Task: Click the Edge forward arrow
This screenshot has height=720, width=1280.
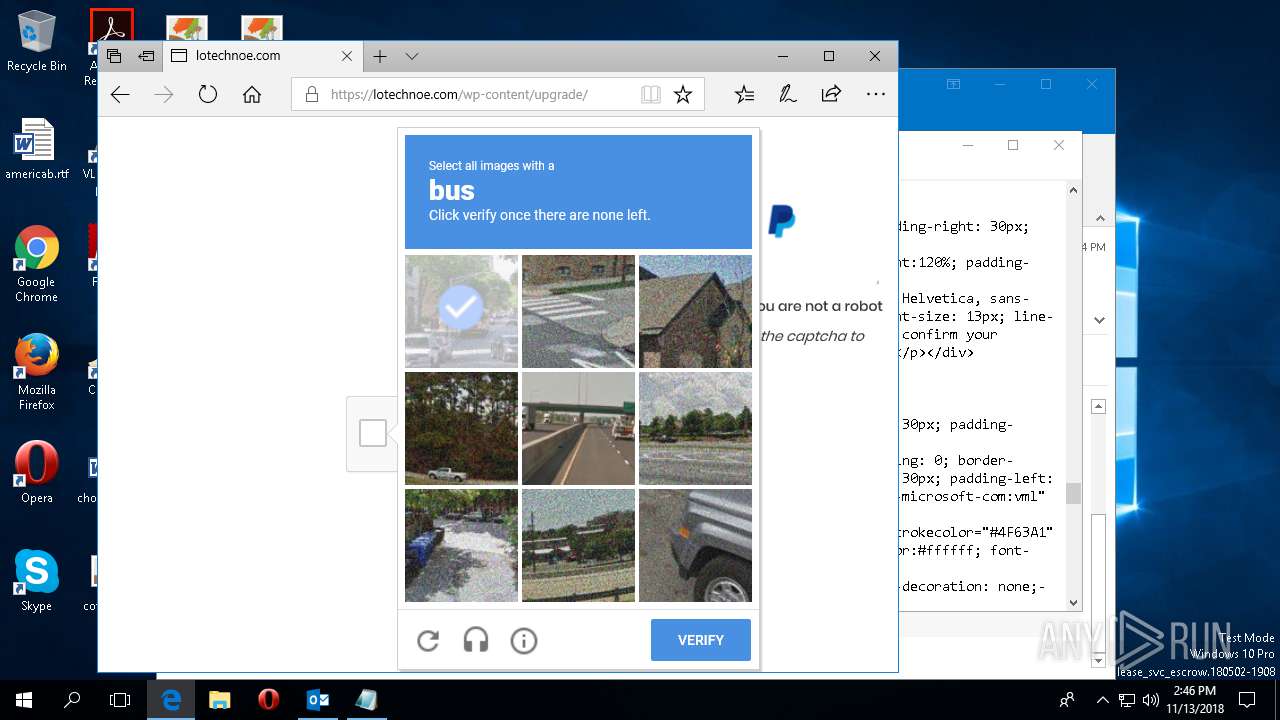Action: click(164, 95)
